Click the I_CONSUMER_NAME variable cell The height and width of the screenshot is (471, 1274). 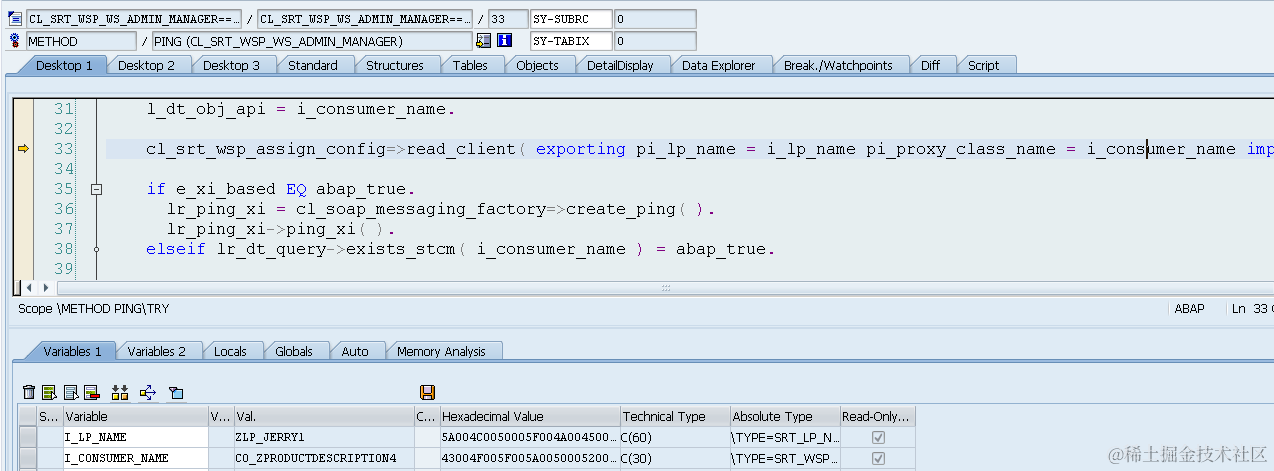135,458
